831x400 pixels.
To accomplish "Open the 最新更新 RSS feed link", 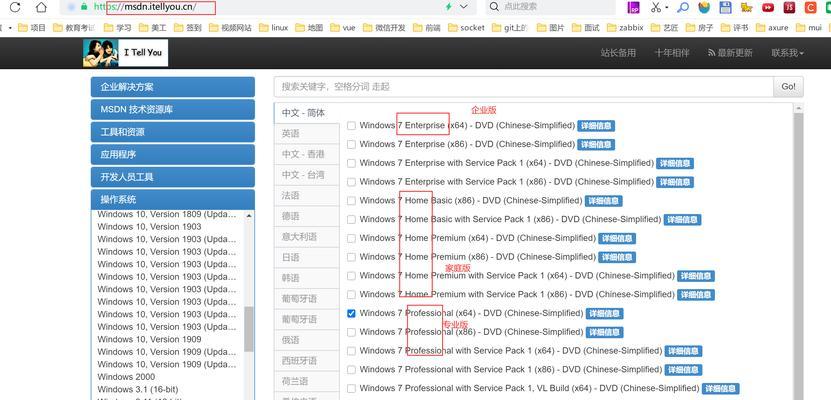I will pos(730,53).
